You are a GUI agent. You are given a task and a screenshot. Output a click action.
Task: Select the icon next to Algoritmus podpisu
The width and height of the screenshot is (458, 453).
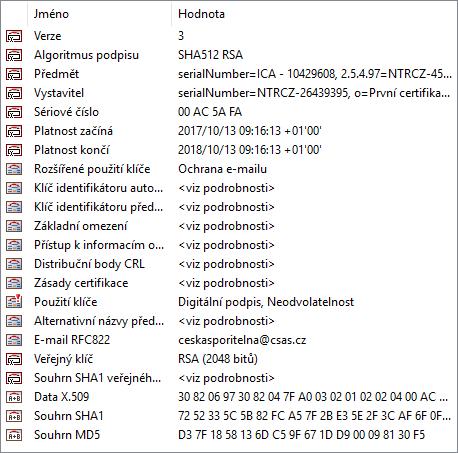click(x=14, y=55)
